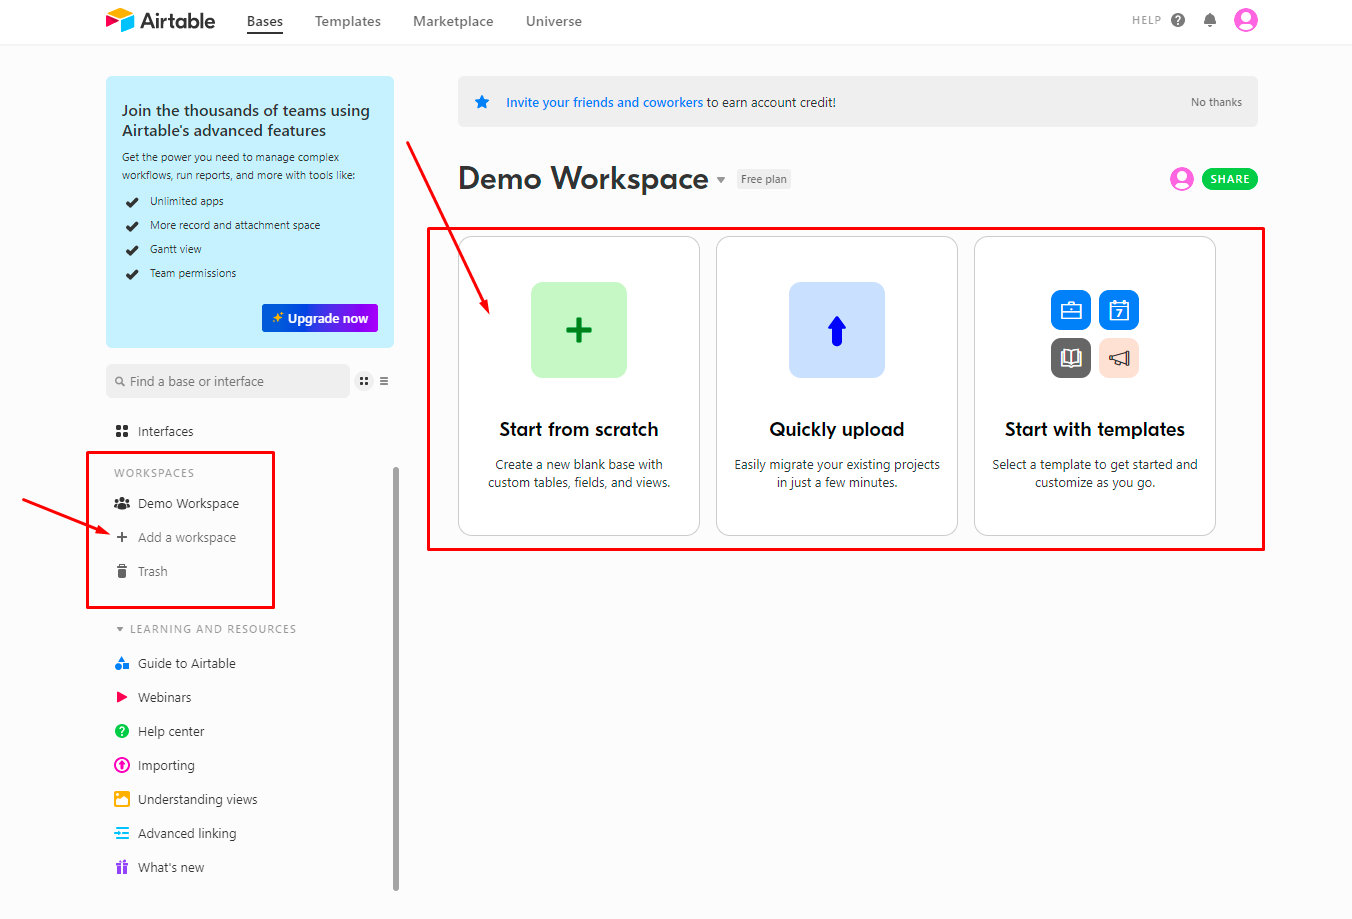Open the Start with templates card title
The image size is (1352, 919).
coord(1095,429)
